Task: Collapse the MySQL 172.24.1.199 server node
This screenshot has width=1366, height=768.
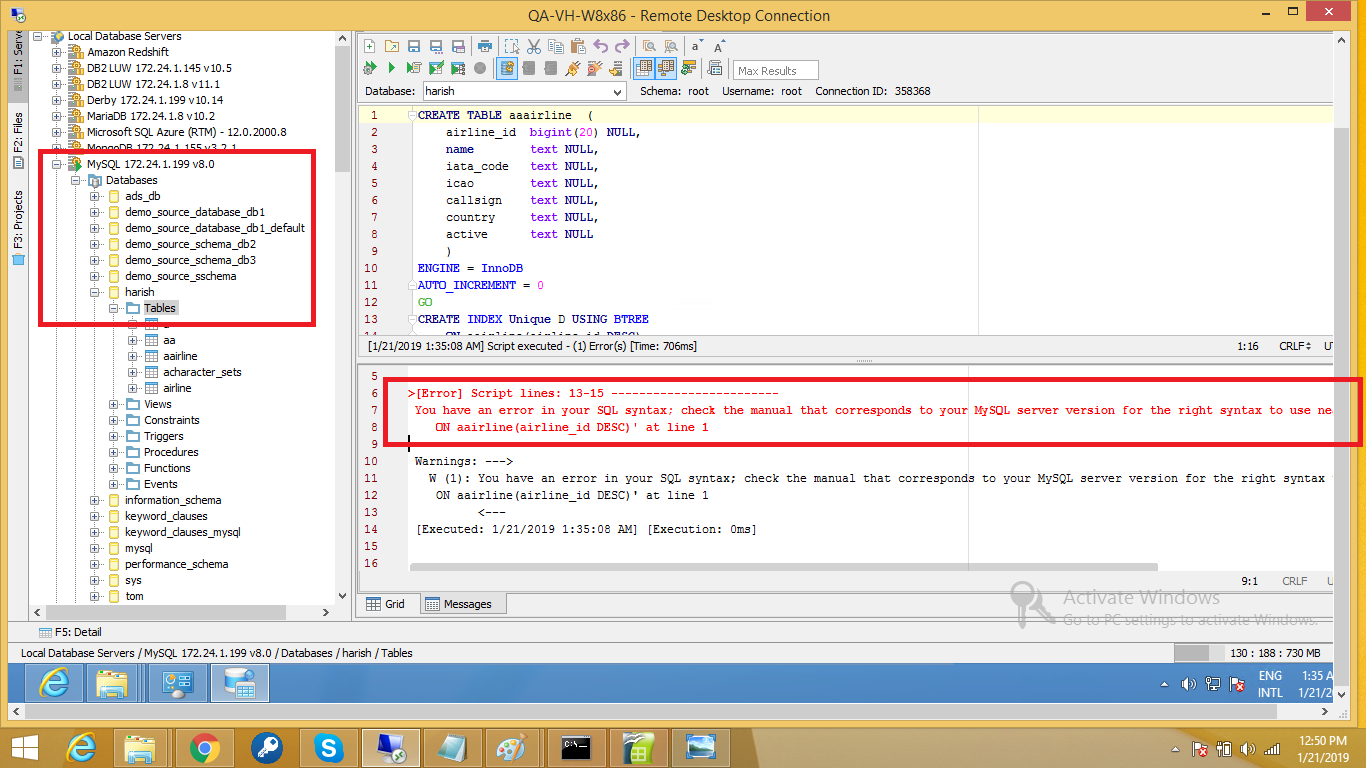Action: pos(56,164)
